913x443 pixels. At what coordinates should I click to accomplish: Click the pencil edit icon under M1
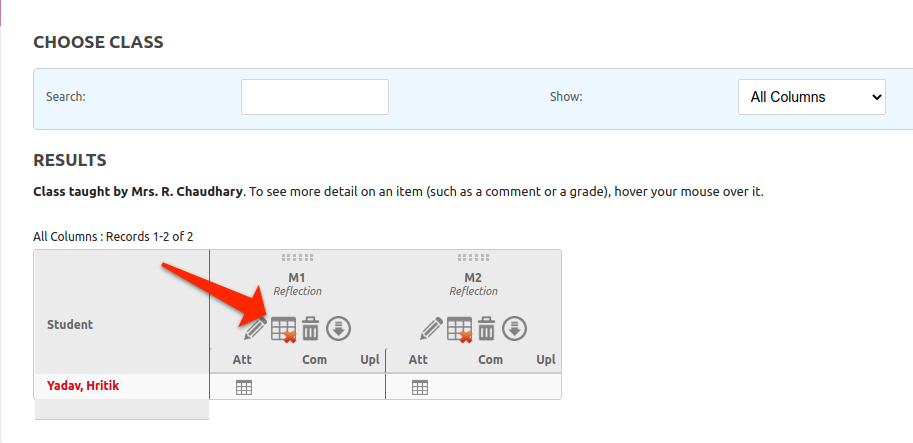pyautogui.click(x=255, y=329)
